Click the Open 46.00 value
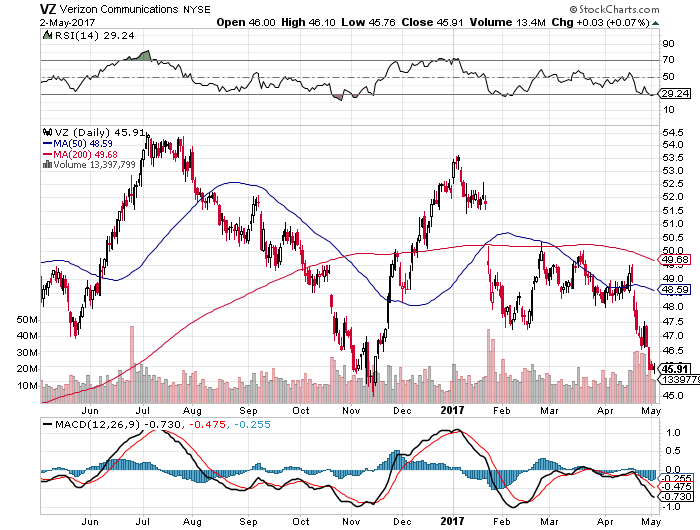This screenshot has width=700, height=530. pyautogui.click(x=246, y=22)
